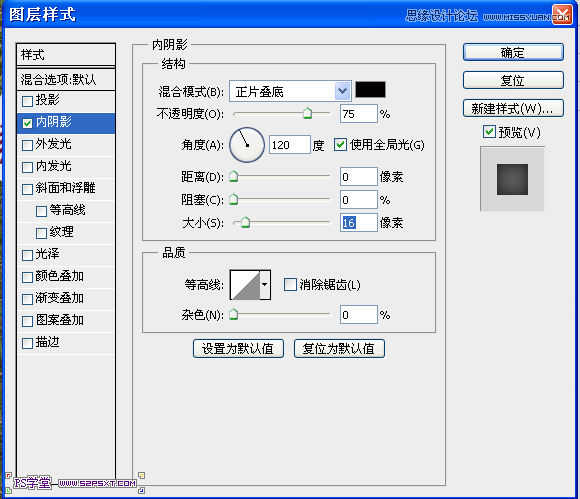580x499 pixels.
Task: Click 设置为默认值 make default button
Action: coord(238,348)
